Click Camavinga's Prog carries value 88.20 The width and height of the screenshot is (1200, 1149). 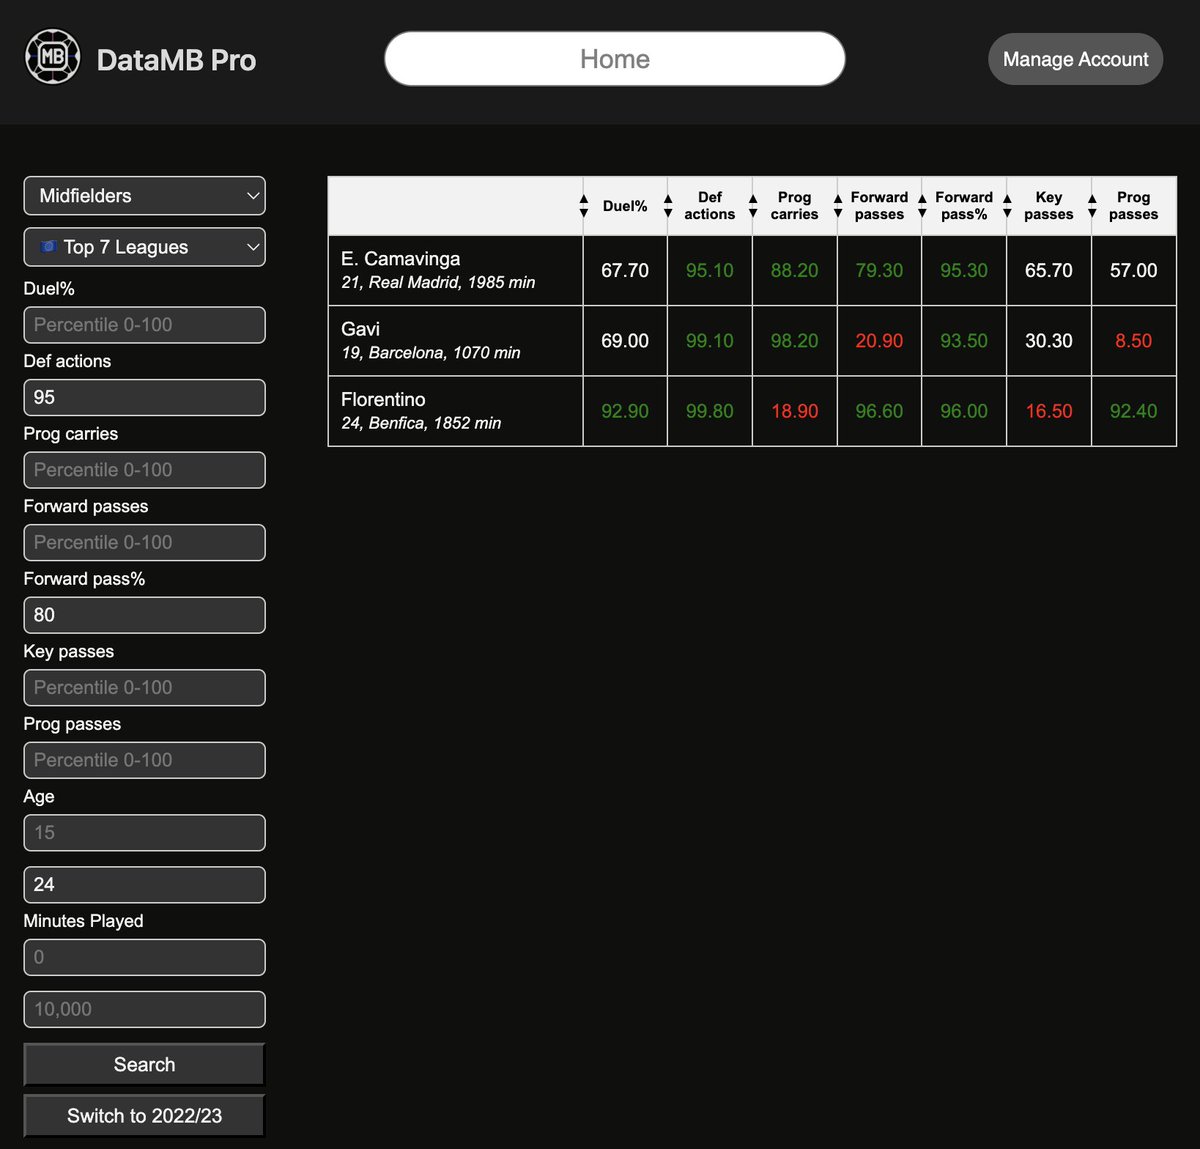(x=794, y=270)
